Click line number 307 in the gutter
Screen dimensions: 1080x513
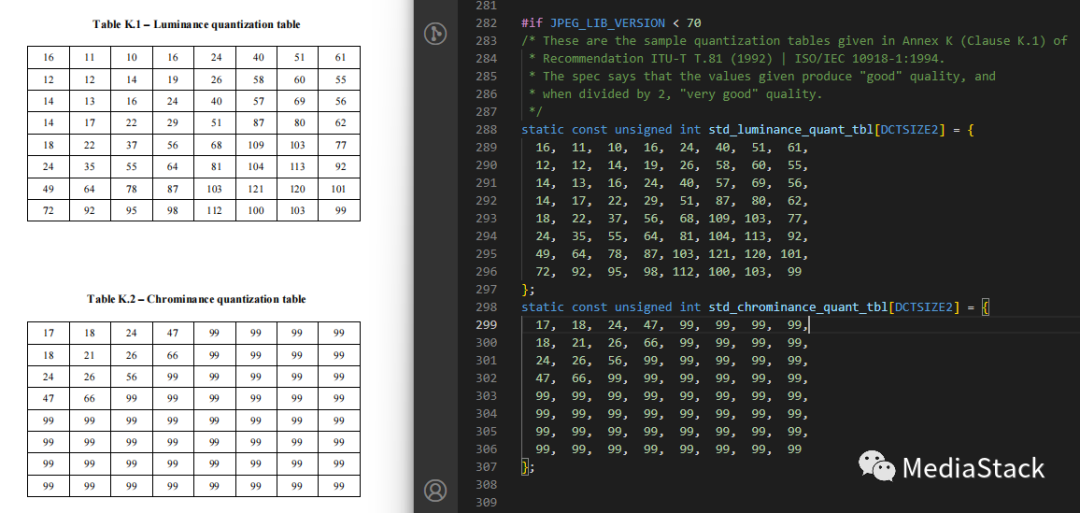[486, 467]
